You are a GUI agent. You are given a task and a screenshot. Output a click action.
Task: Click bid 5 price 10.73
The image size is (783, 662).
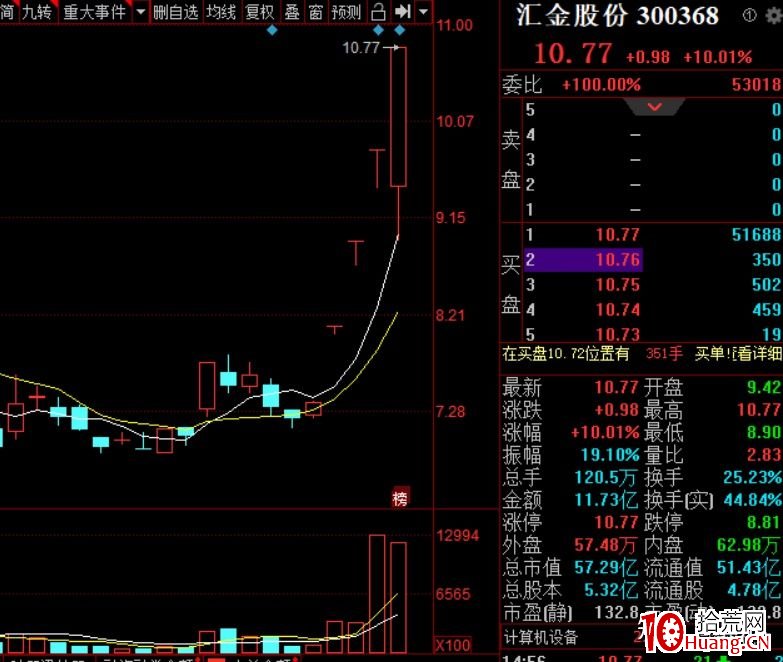618,334
